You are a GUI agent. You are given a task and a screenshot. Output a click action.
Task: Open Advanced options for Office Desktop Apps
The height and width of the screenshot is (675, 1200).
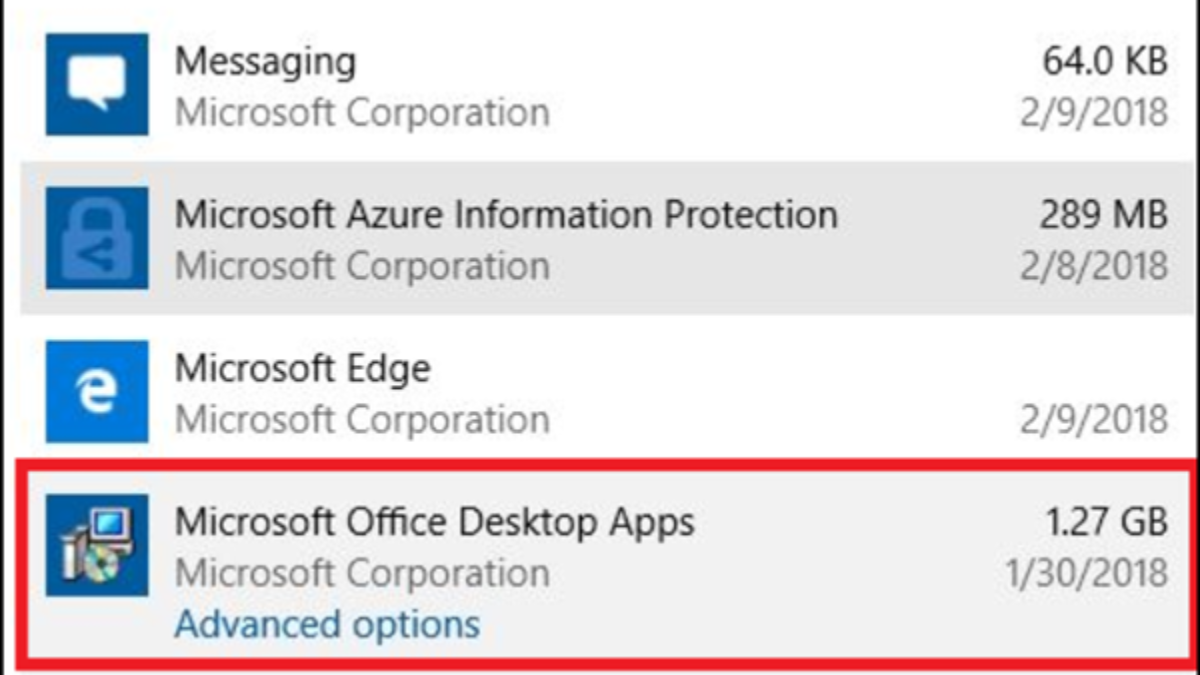[x=327, y=625]
